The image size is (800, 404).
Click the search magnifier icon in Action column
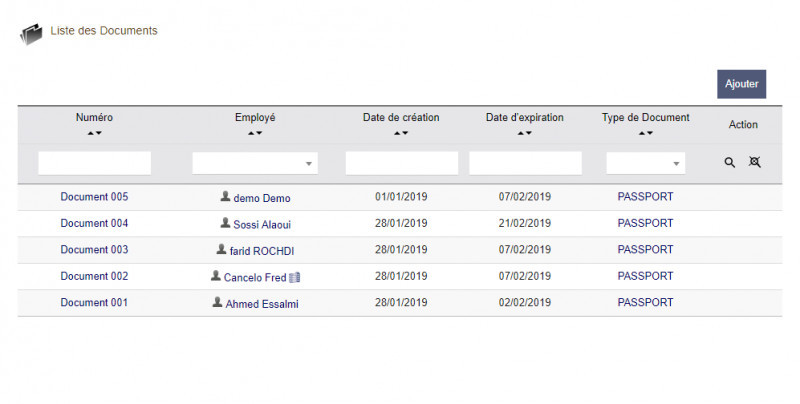click(x=730, y=162)
